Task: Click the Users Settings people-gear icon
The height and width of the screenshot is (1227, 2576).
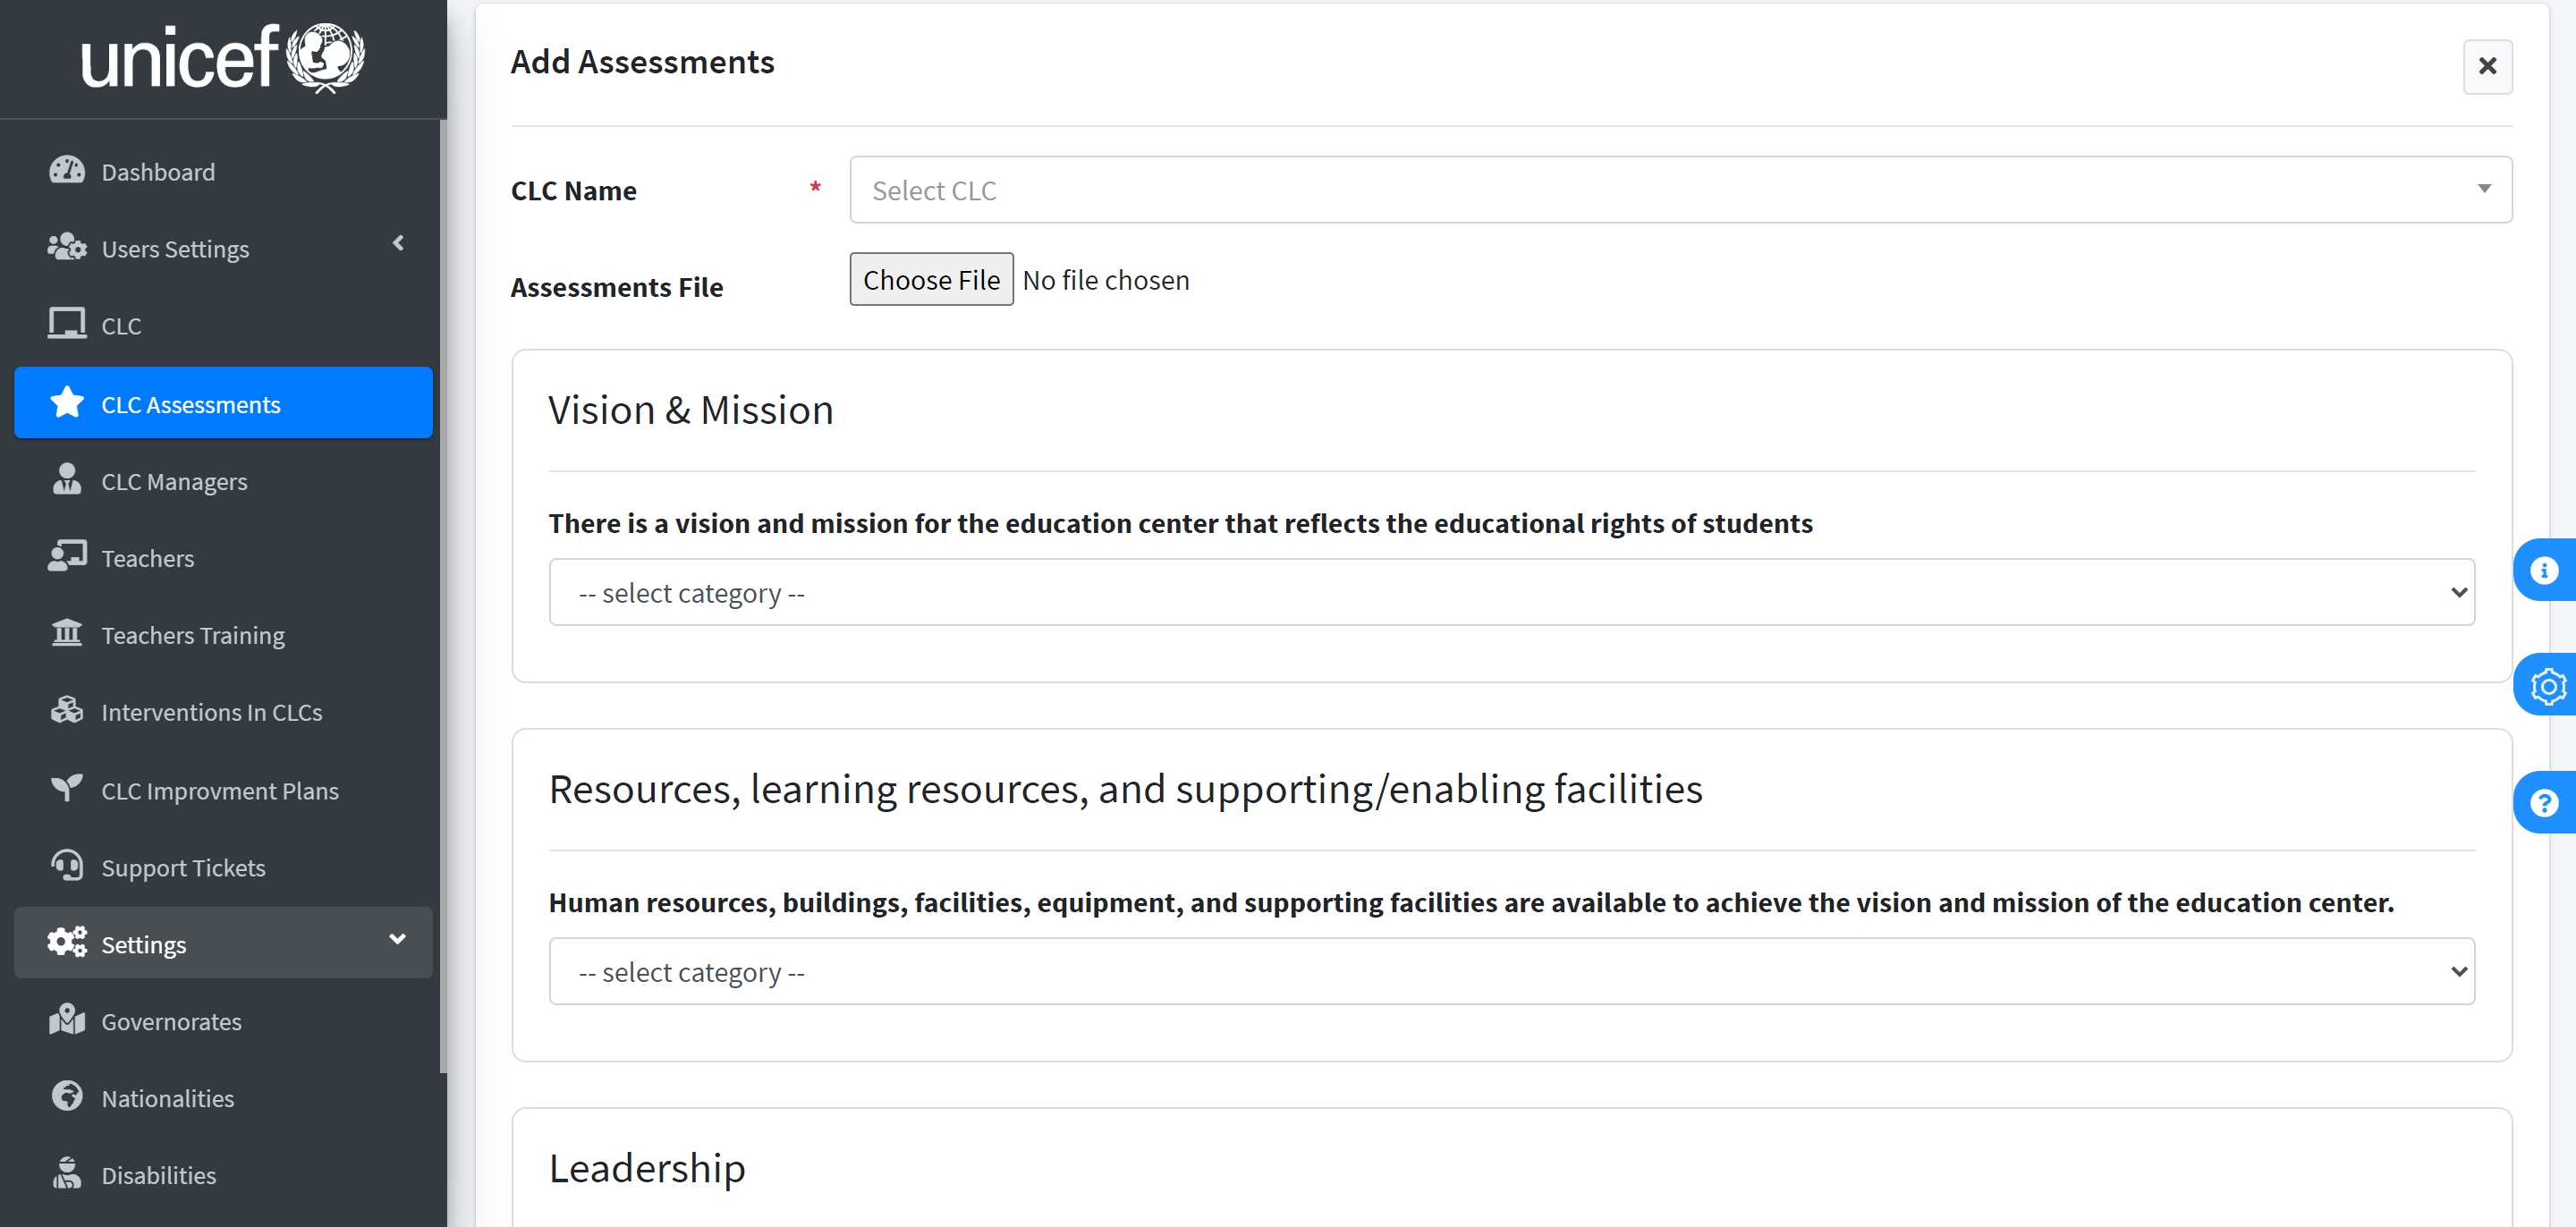Action: (67, 247)
